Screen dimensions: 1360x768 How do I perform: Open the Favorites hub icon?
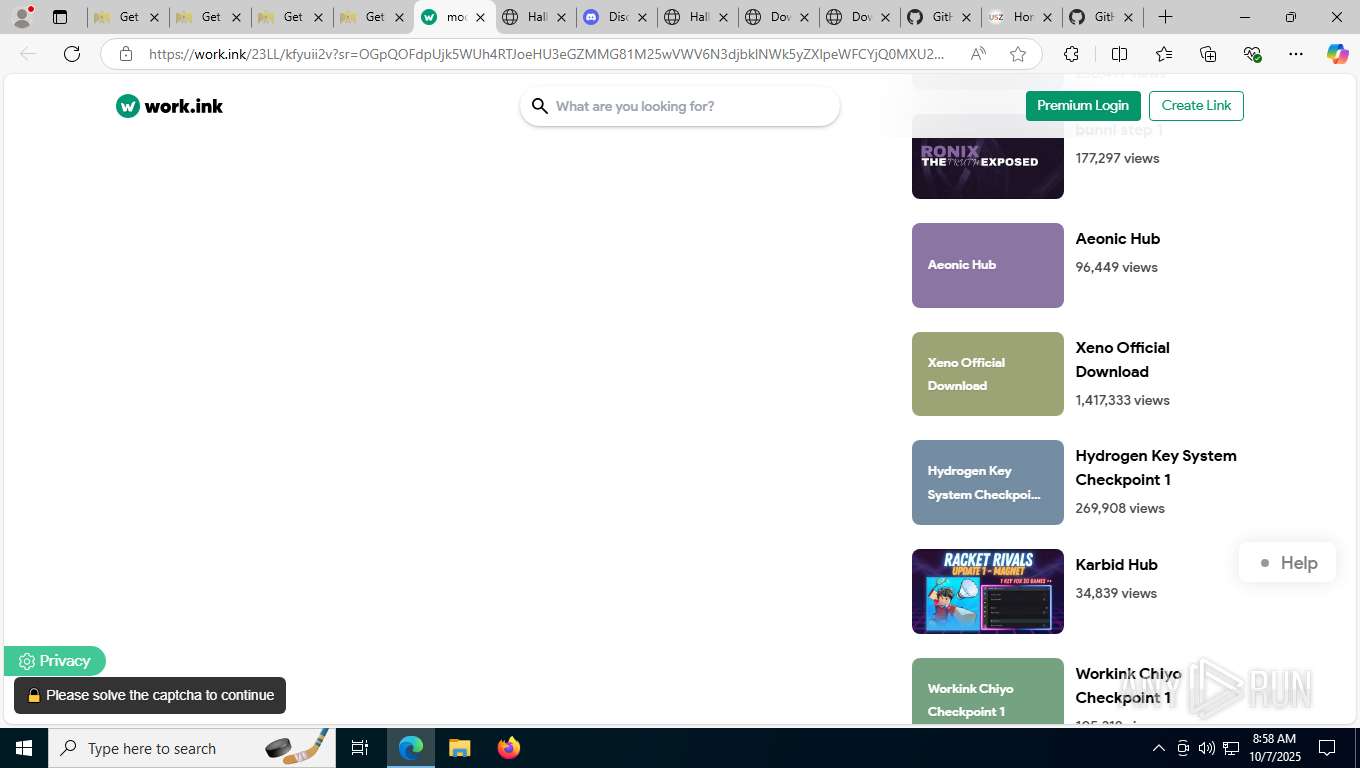(1164, 54)
